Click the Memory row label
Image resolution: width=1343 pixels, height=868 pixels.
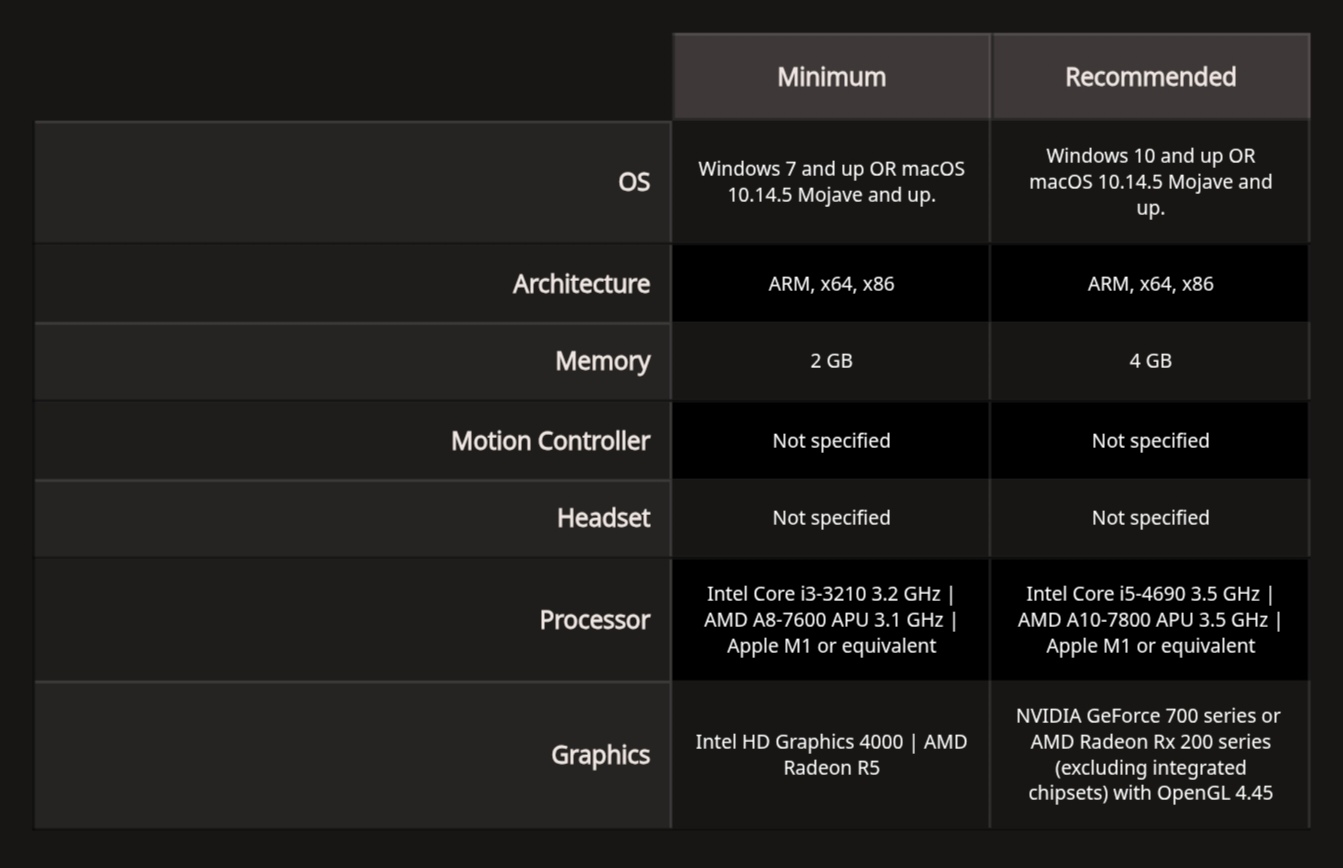[x=602, y=361]
